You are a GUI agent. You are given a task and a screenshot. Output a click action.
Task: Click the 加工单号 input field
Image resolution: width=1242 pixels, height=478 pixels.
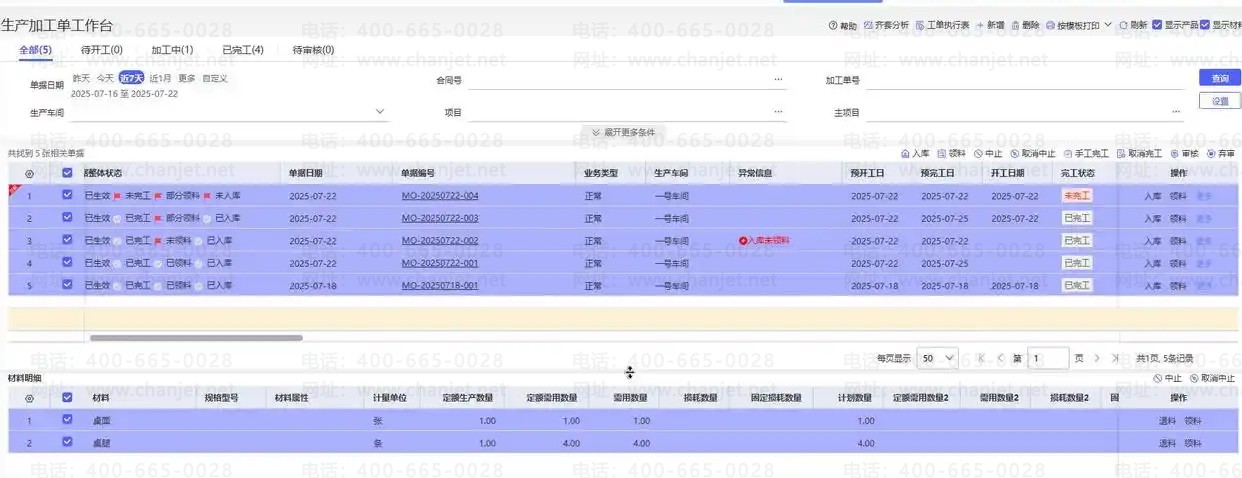coord(1025,80)
